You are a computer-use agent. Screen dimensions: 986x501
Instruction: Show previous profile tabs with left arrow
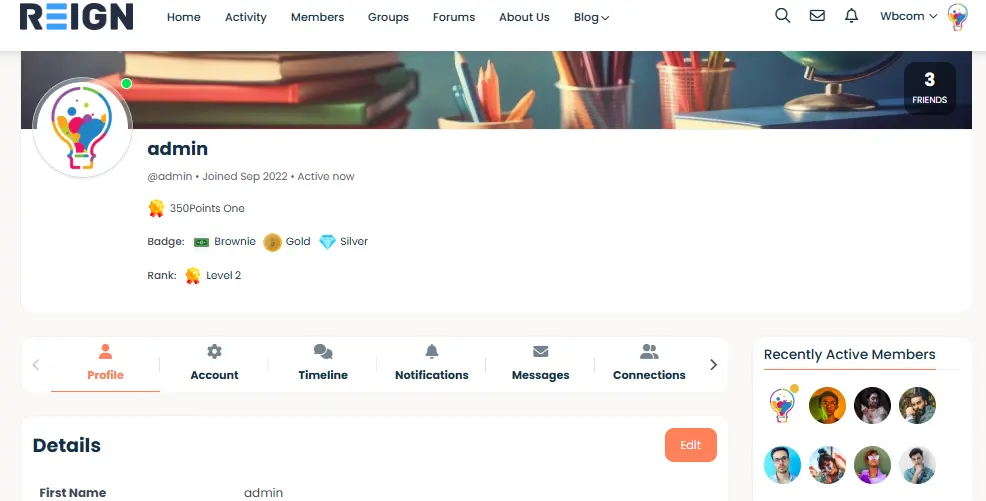pos(36,365)
